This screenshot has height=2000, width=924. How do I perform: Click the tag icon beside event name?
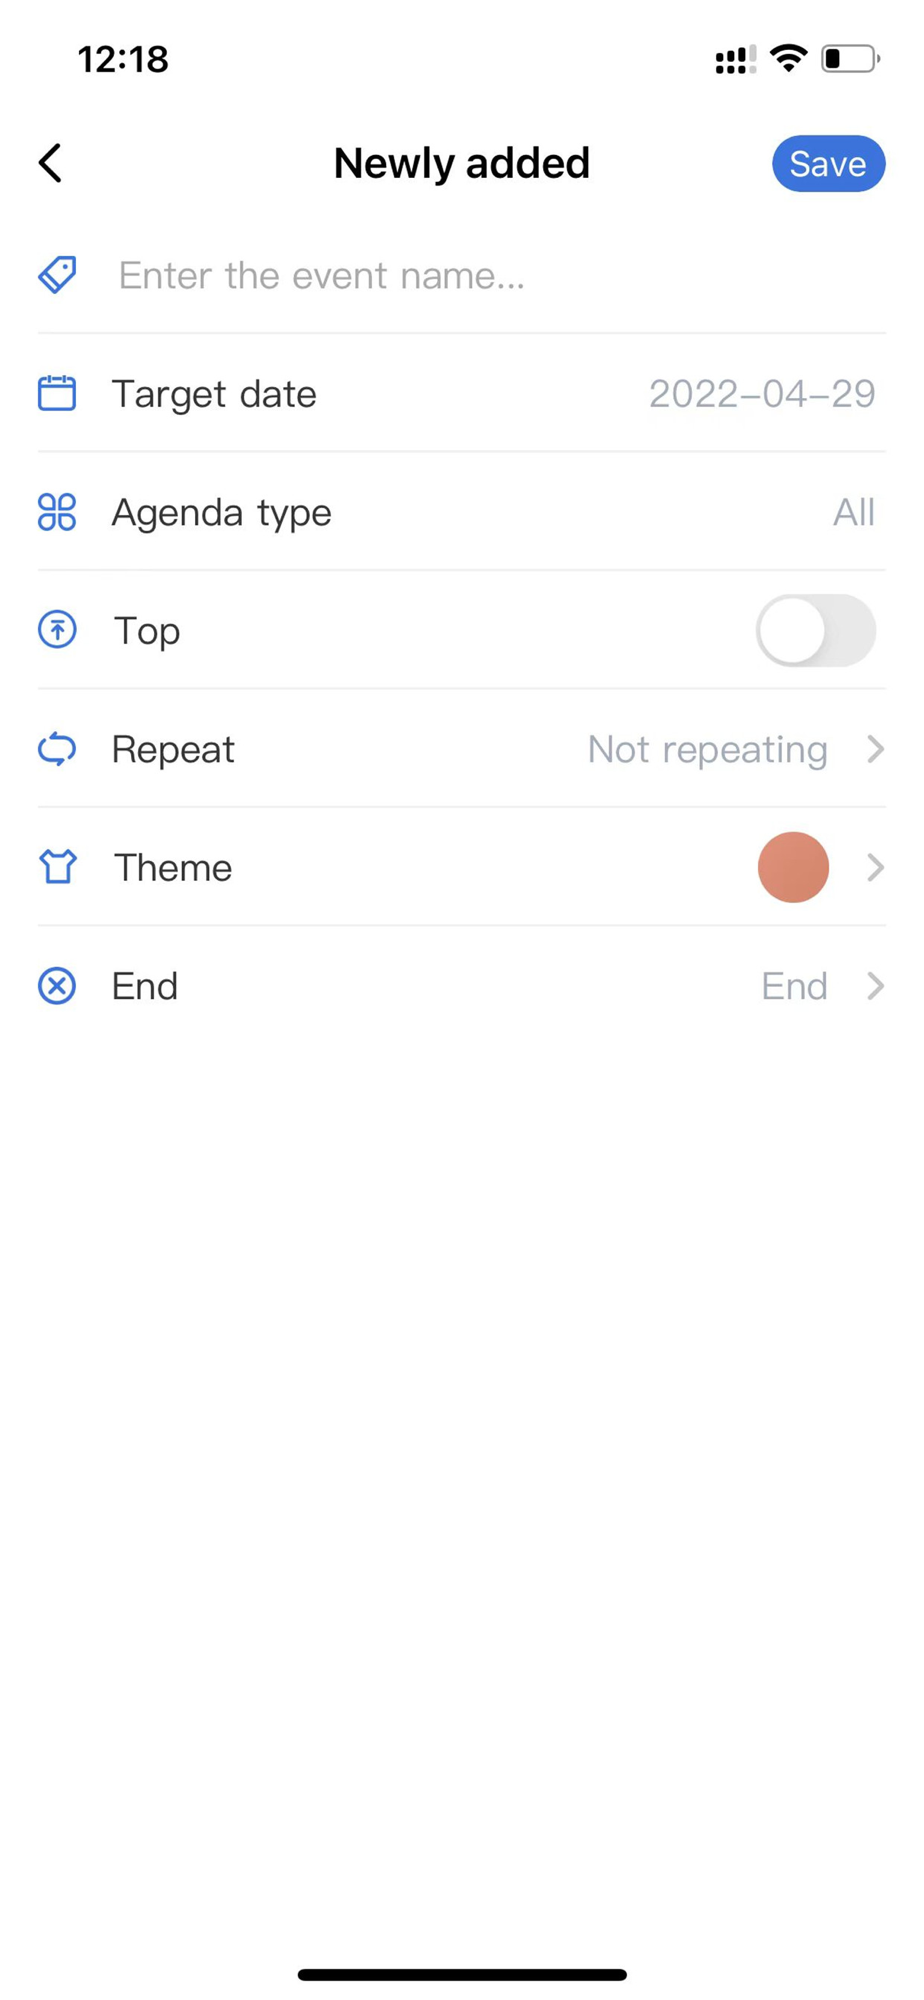57,275
